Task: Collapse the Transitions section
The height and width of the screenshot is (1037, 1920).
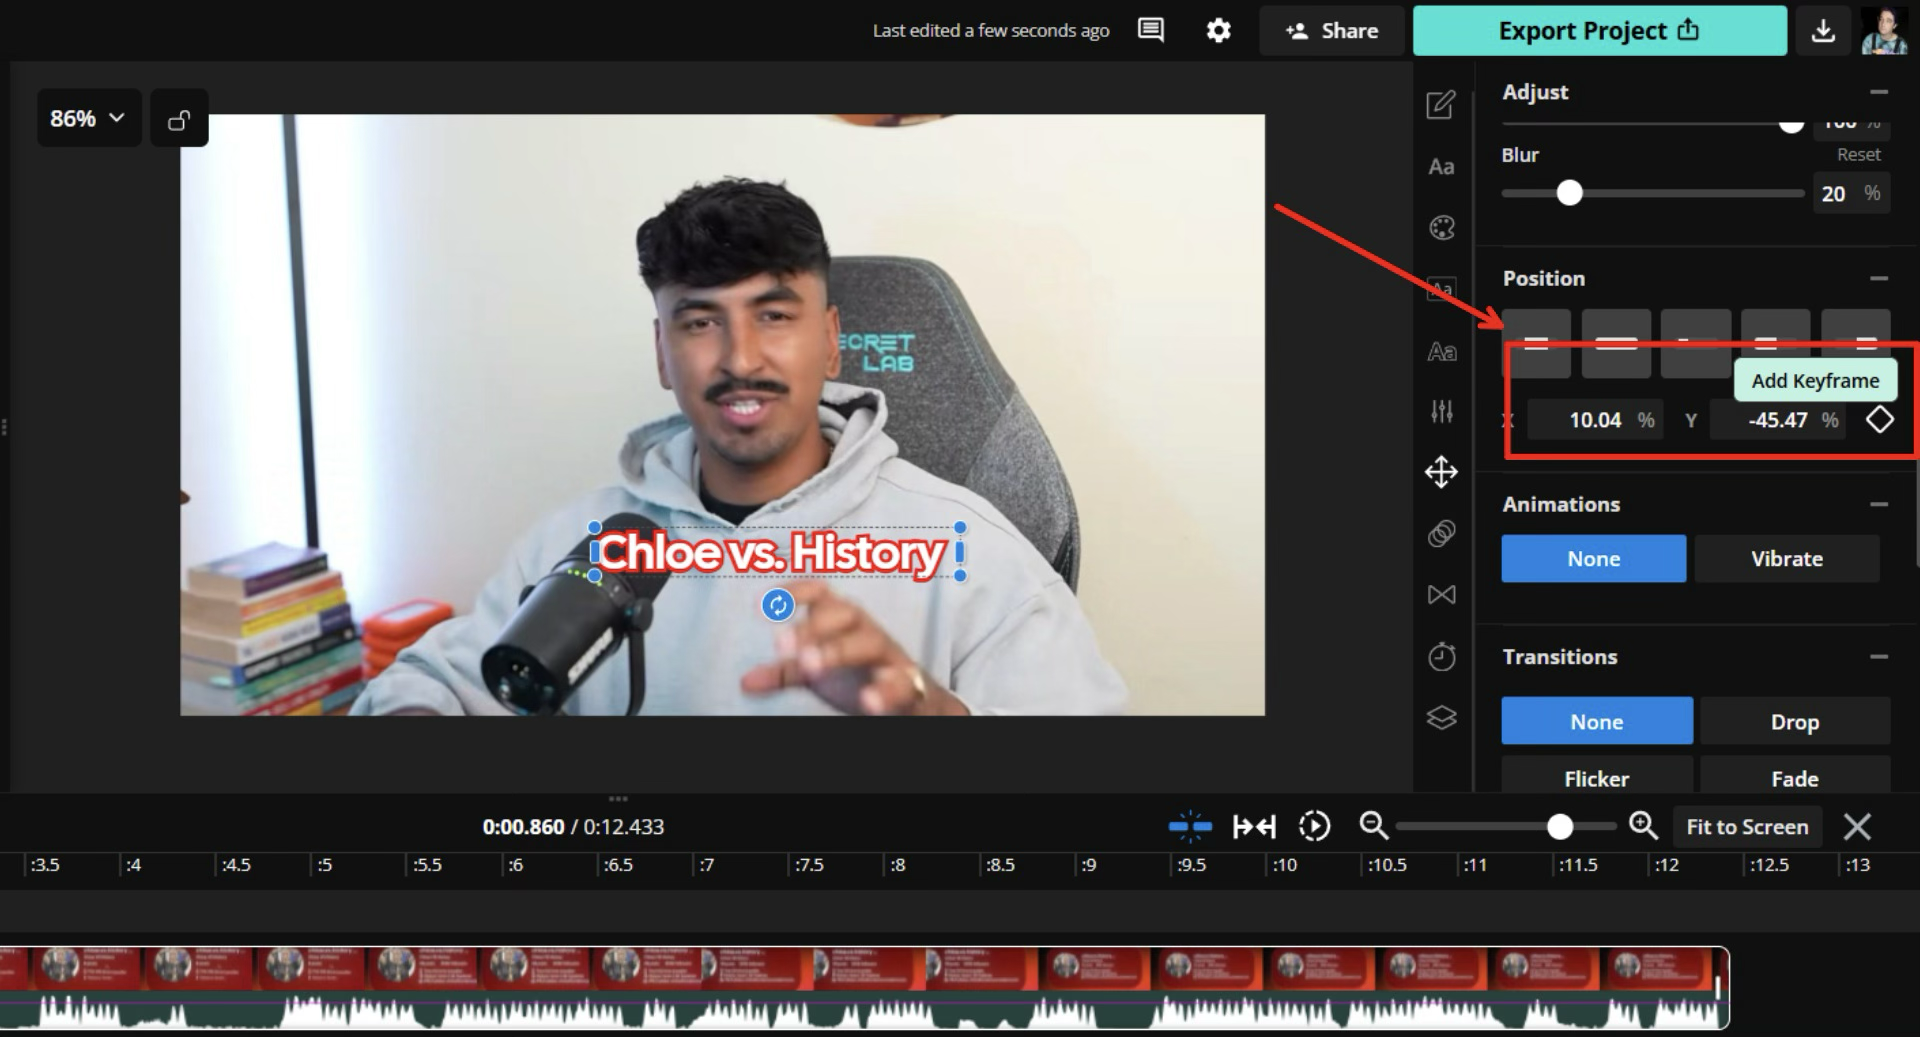Action: tap(1879, 657)
